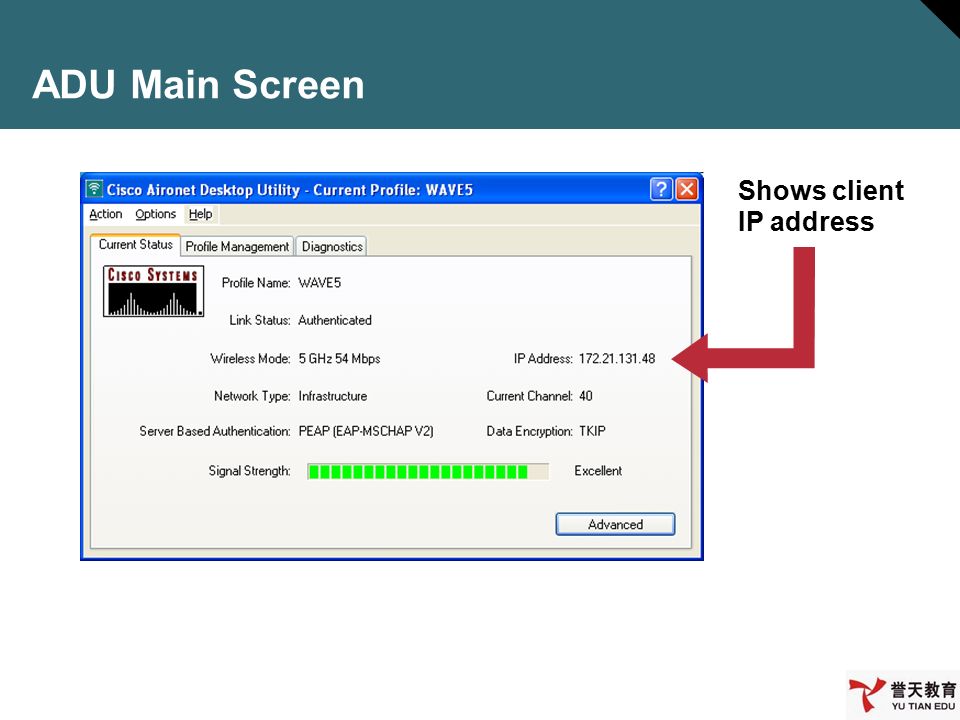Viewport: 960px width, 720px height.
Task: Click the network type value Infrastructure
Action: 332,396
